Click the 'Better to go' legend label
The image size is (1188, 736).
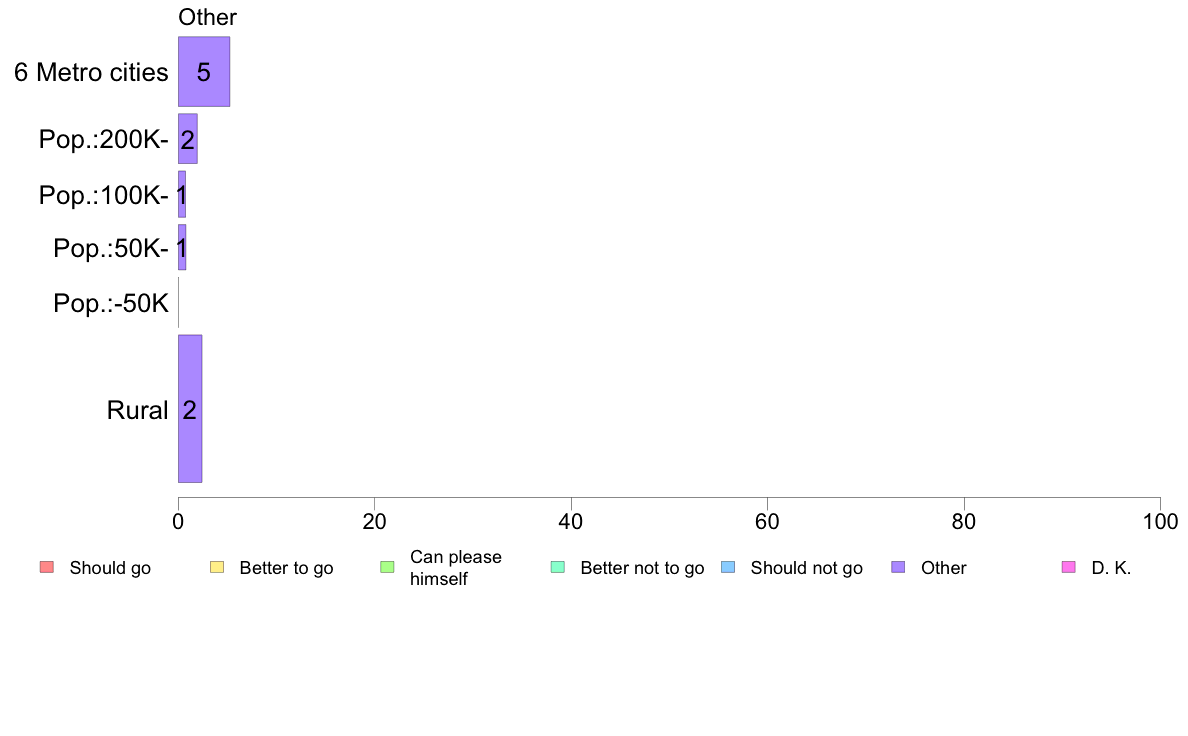coord(286,568)
